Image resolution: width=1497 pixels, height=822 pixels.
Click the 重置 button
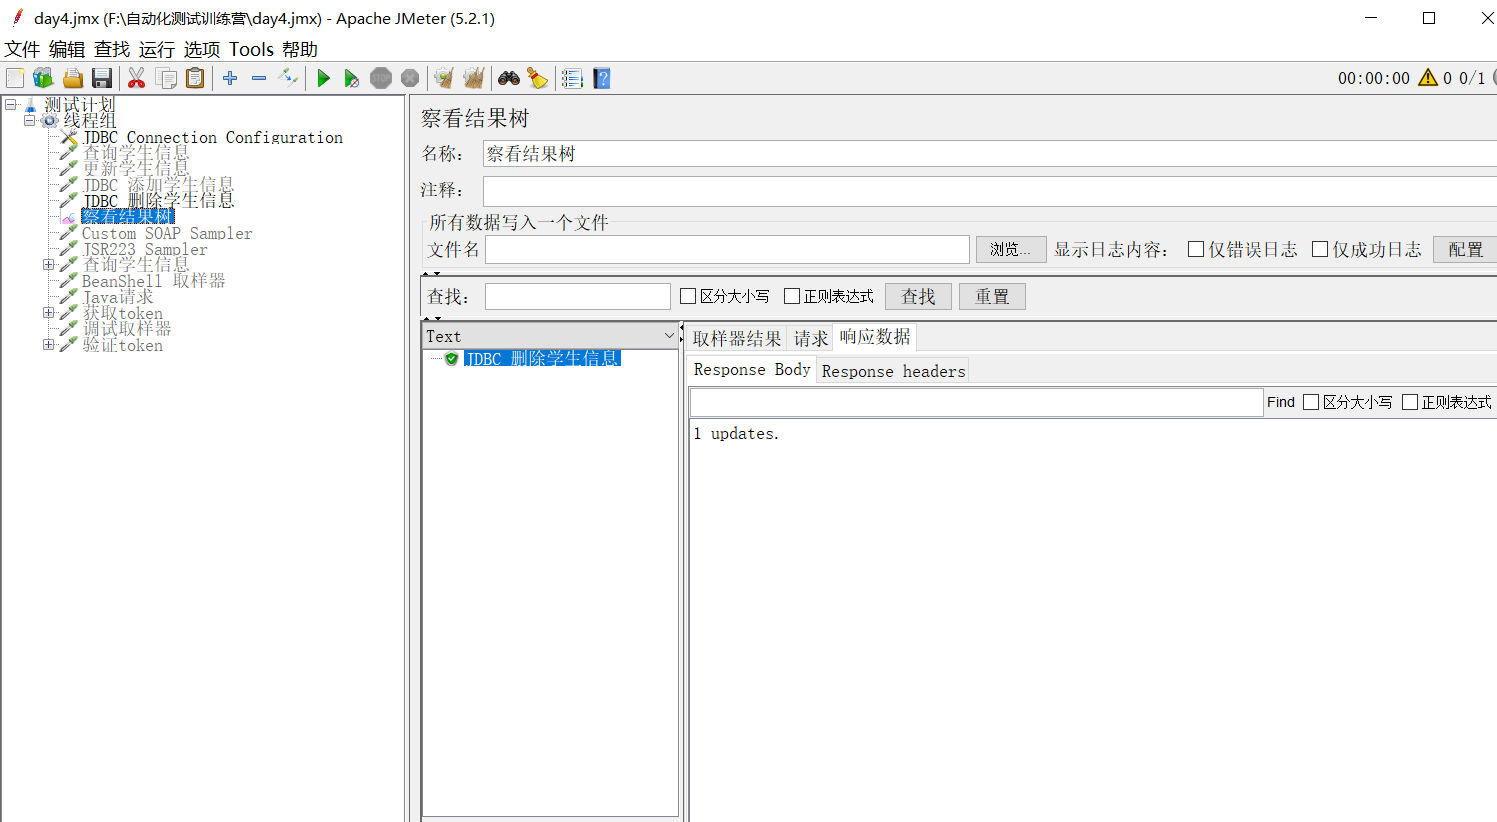pyautogui.click(x=993, y=296)
